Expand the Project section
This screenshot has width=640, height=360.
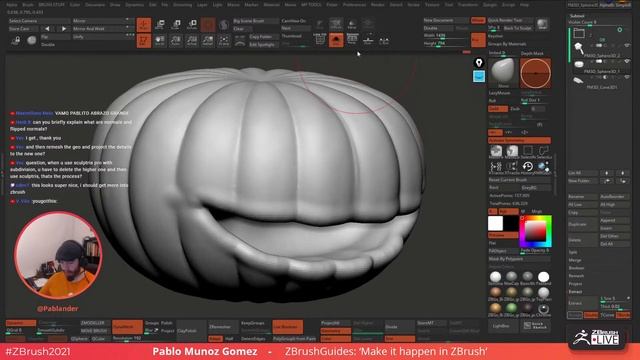(x=575, y=284)
